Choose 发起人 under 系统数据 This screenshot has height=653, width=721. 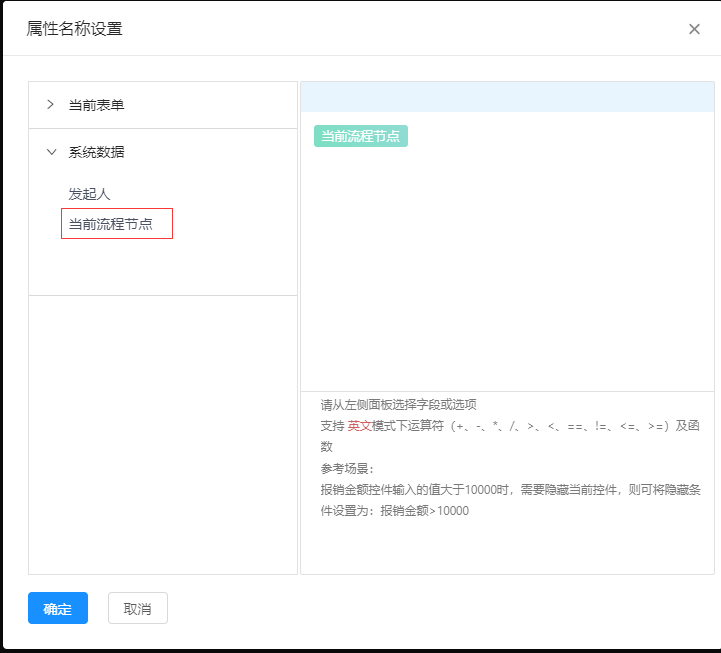pos(89,193)
